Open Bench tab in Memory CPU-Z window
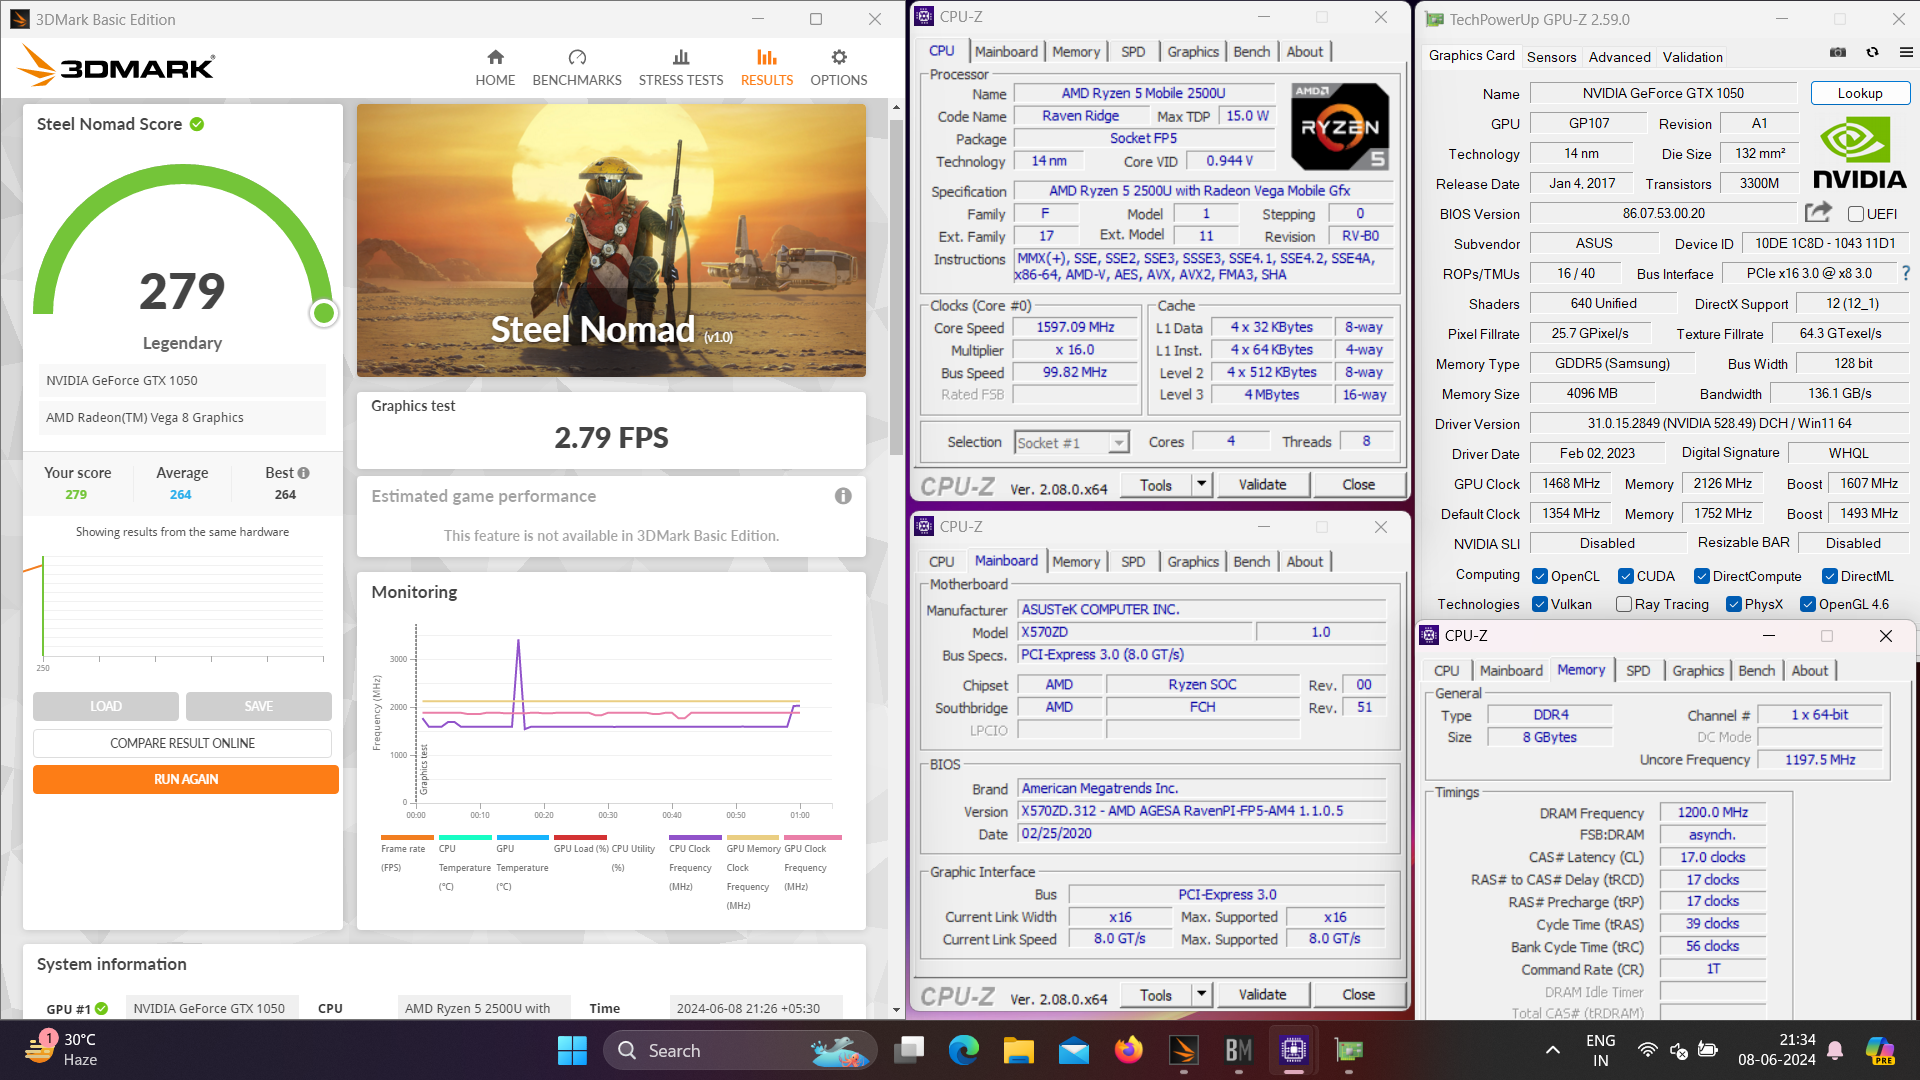The height and width of the screenshot is (1080, 1920). (x=1756, y=671)
